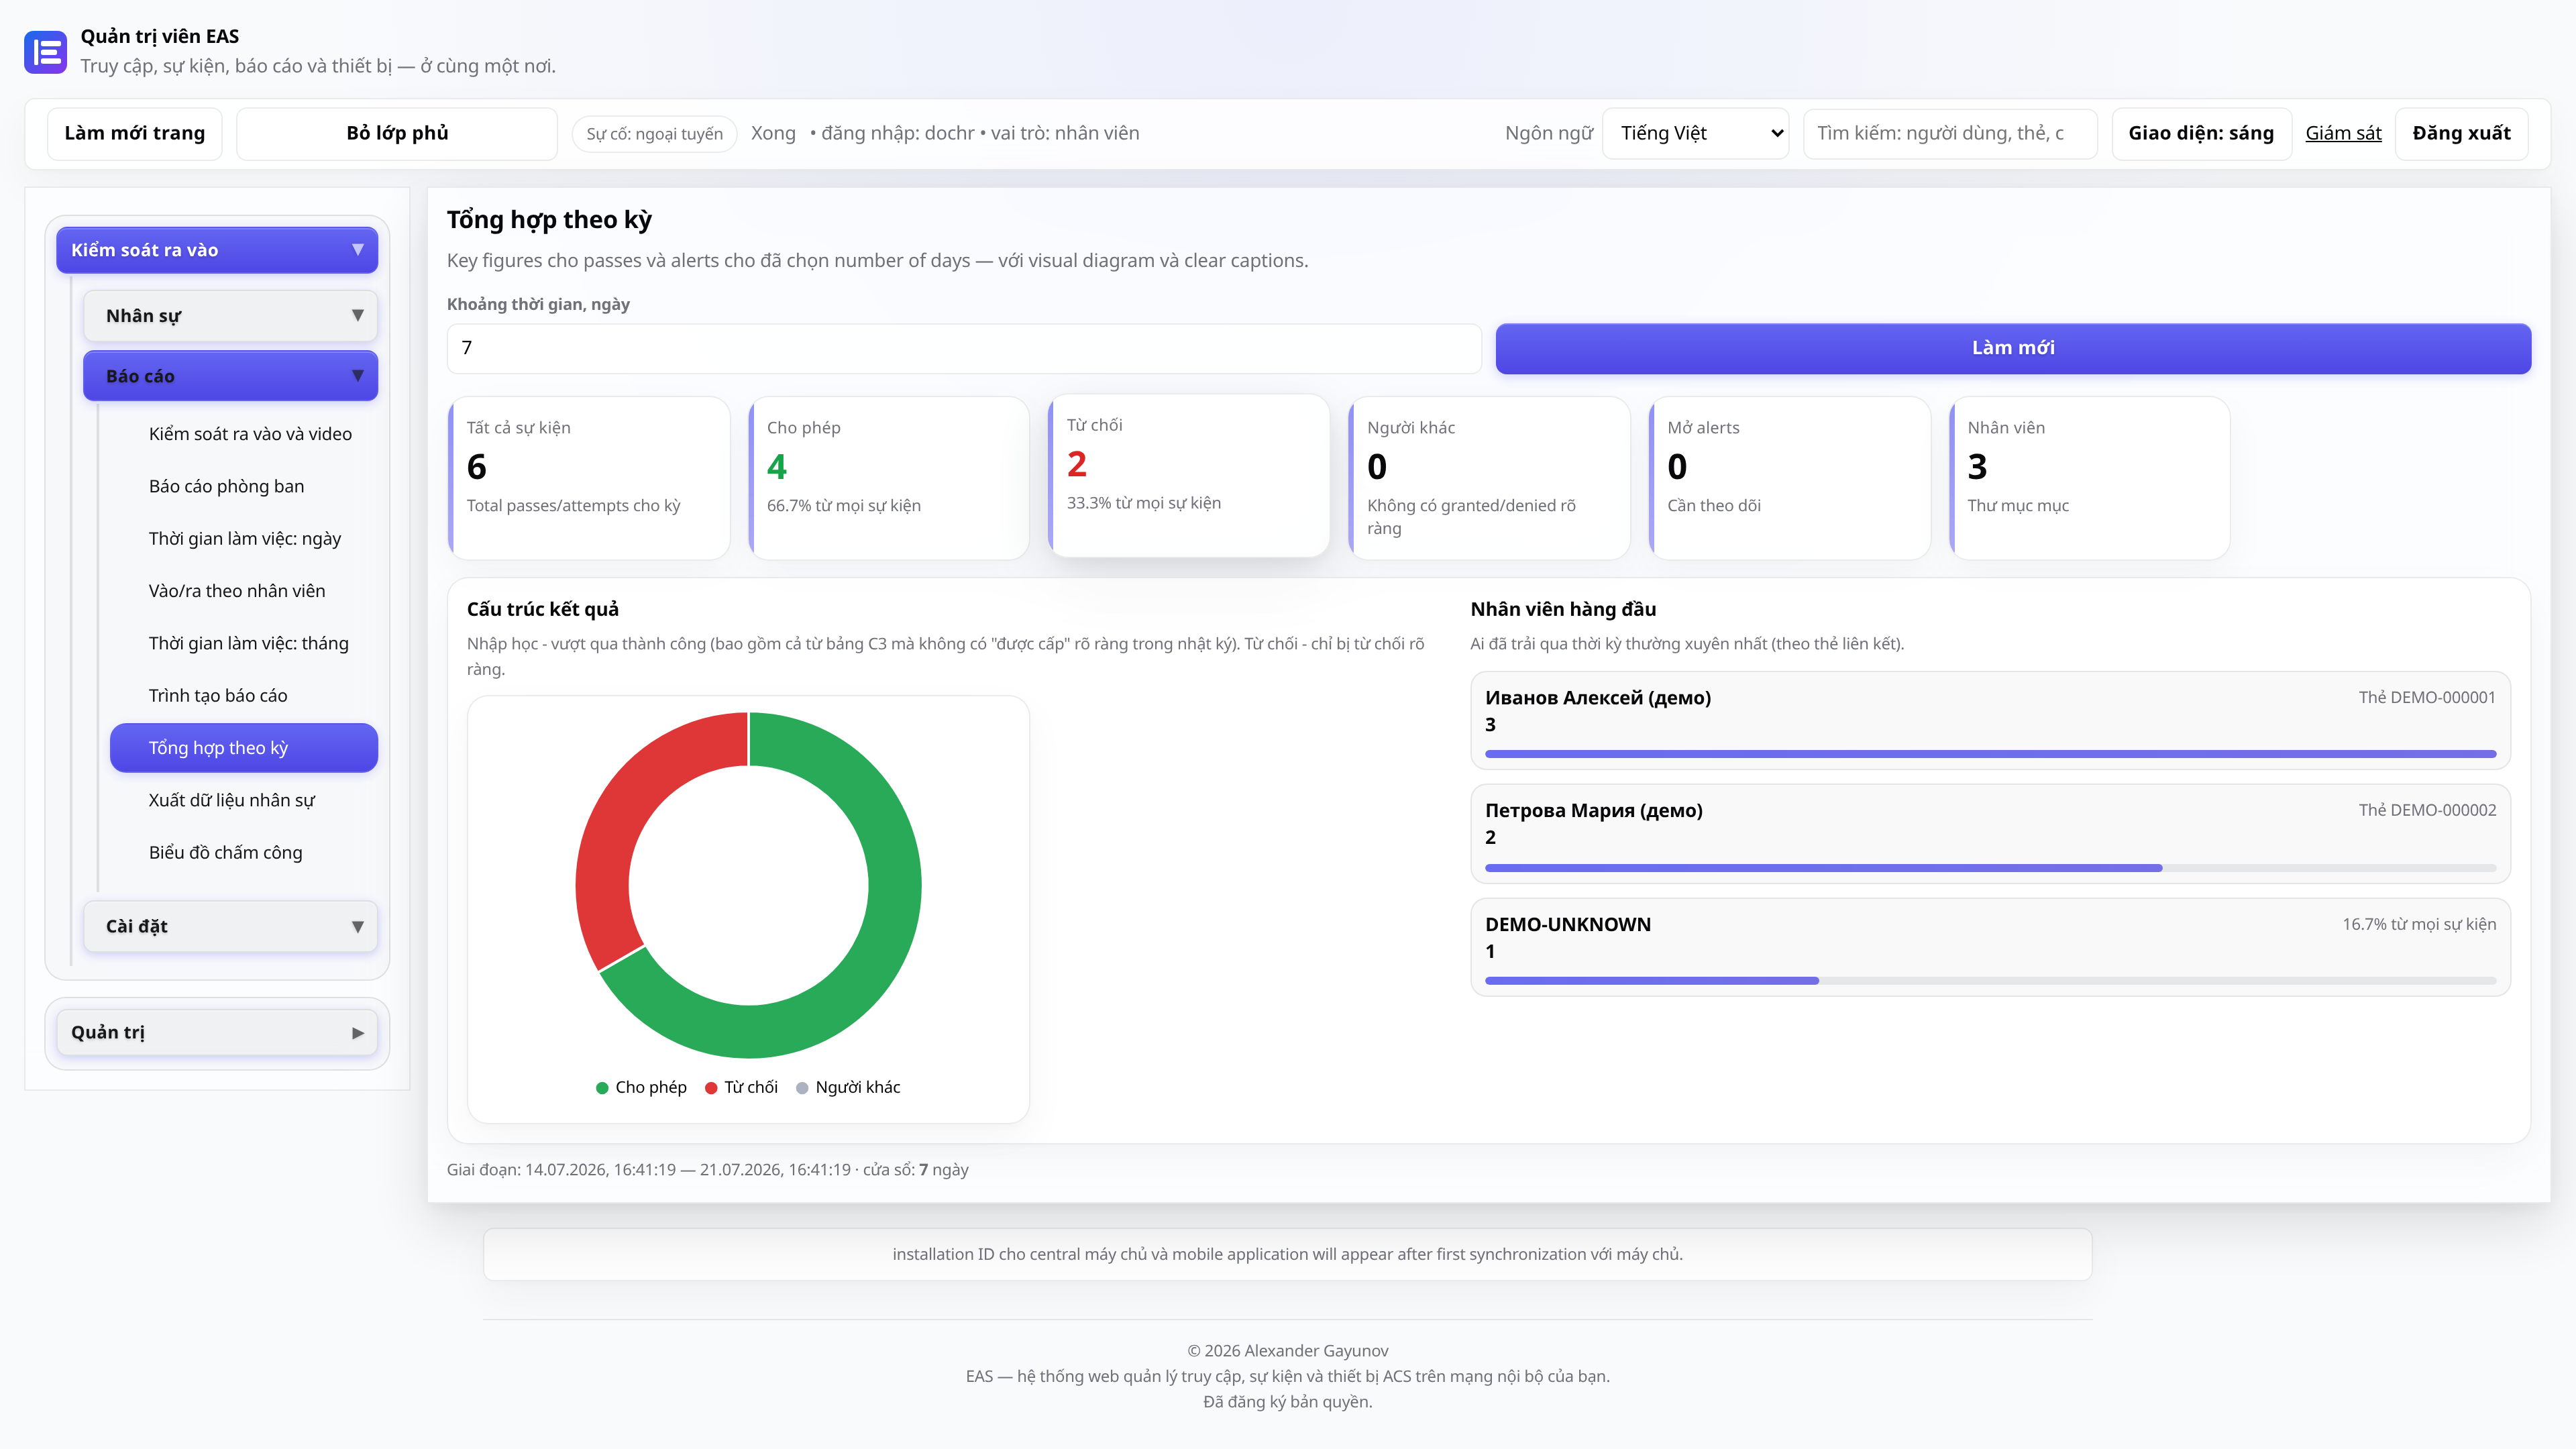The width and height of the screenshot is (2576, 1449).
Task: Toggle the Người khác legend dot
Action: [x=802, y=1088]
